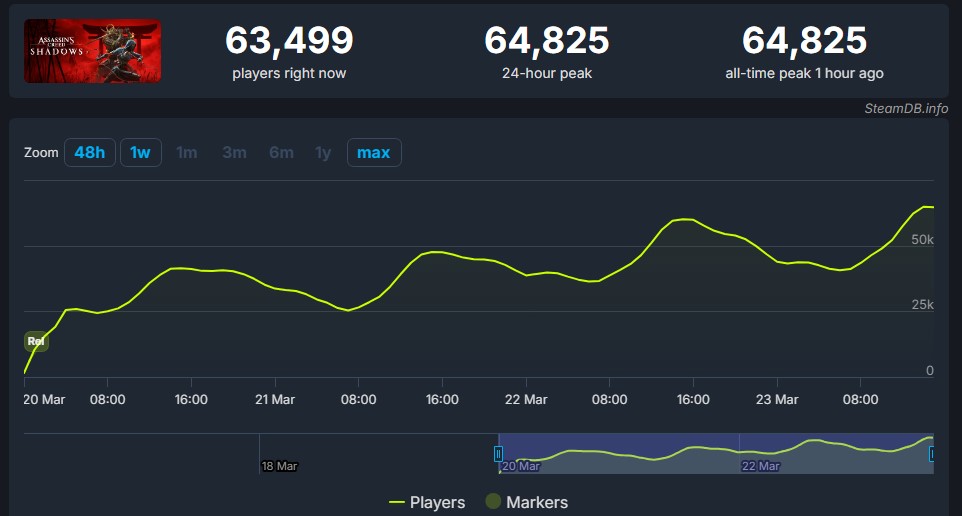Select the 48h zoom range
Viewport: 962px width, 516px height.
[90, 152]
